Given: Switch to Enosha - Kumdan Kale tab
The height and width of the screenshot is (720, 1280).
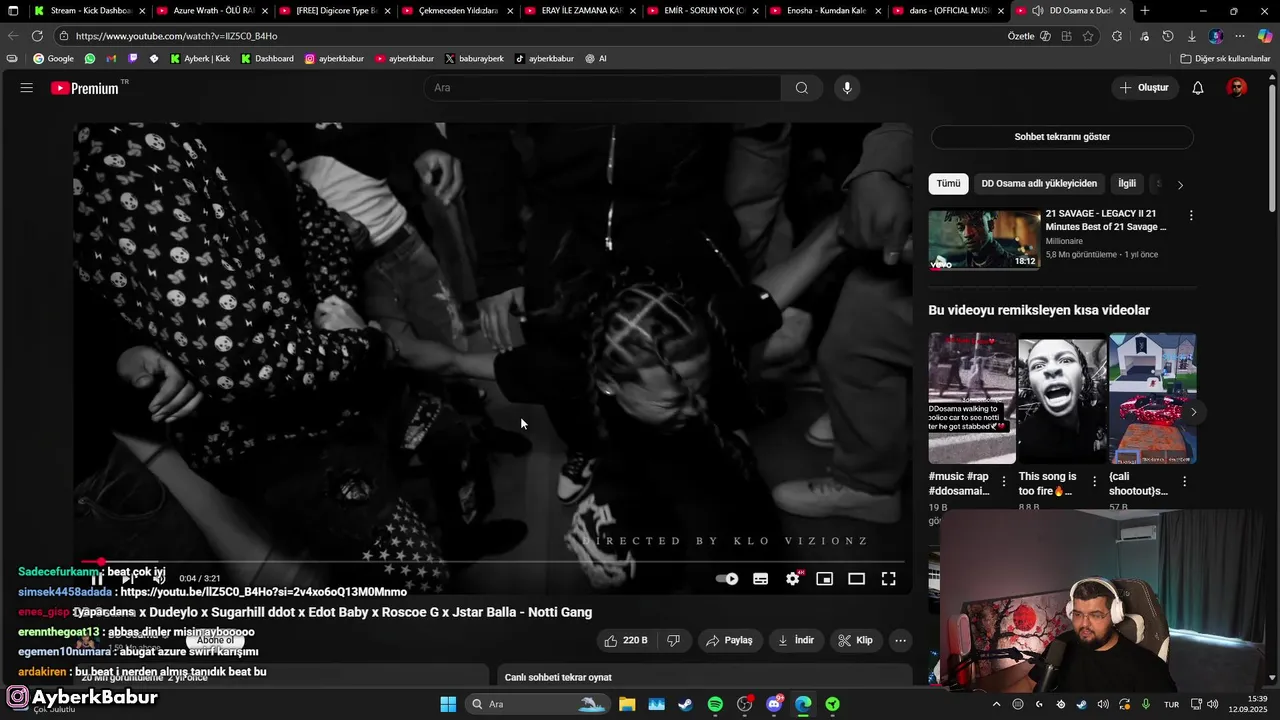Looking at the screenshot, I should pyautogui.click(x=825, y=11).
